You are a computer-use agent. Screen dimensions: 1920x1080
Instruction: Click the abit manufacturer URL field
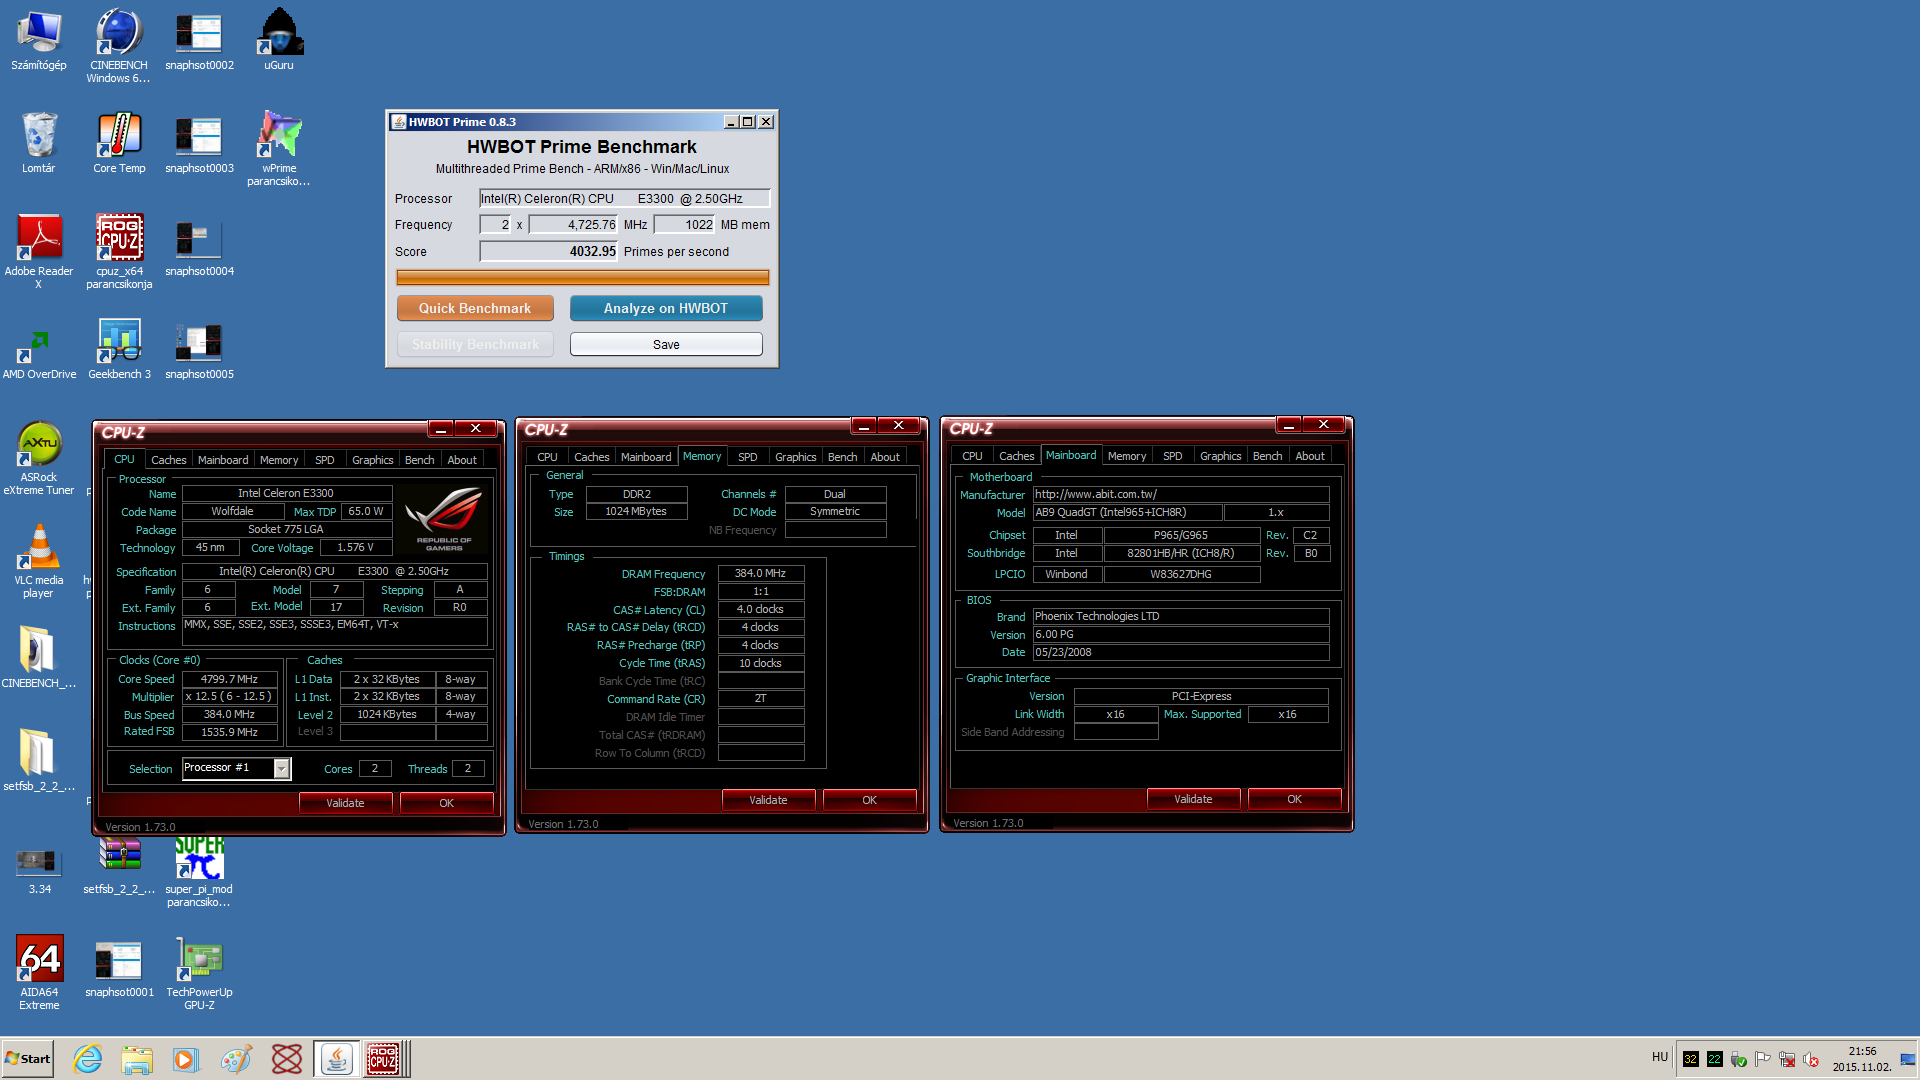click(1181, 494)
